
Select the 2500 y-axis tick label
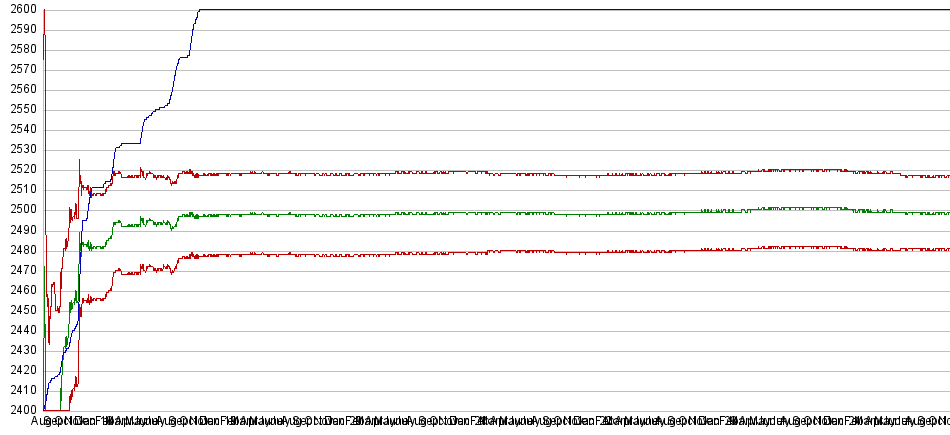24,210
